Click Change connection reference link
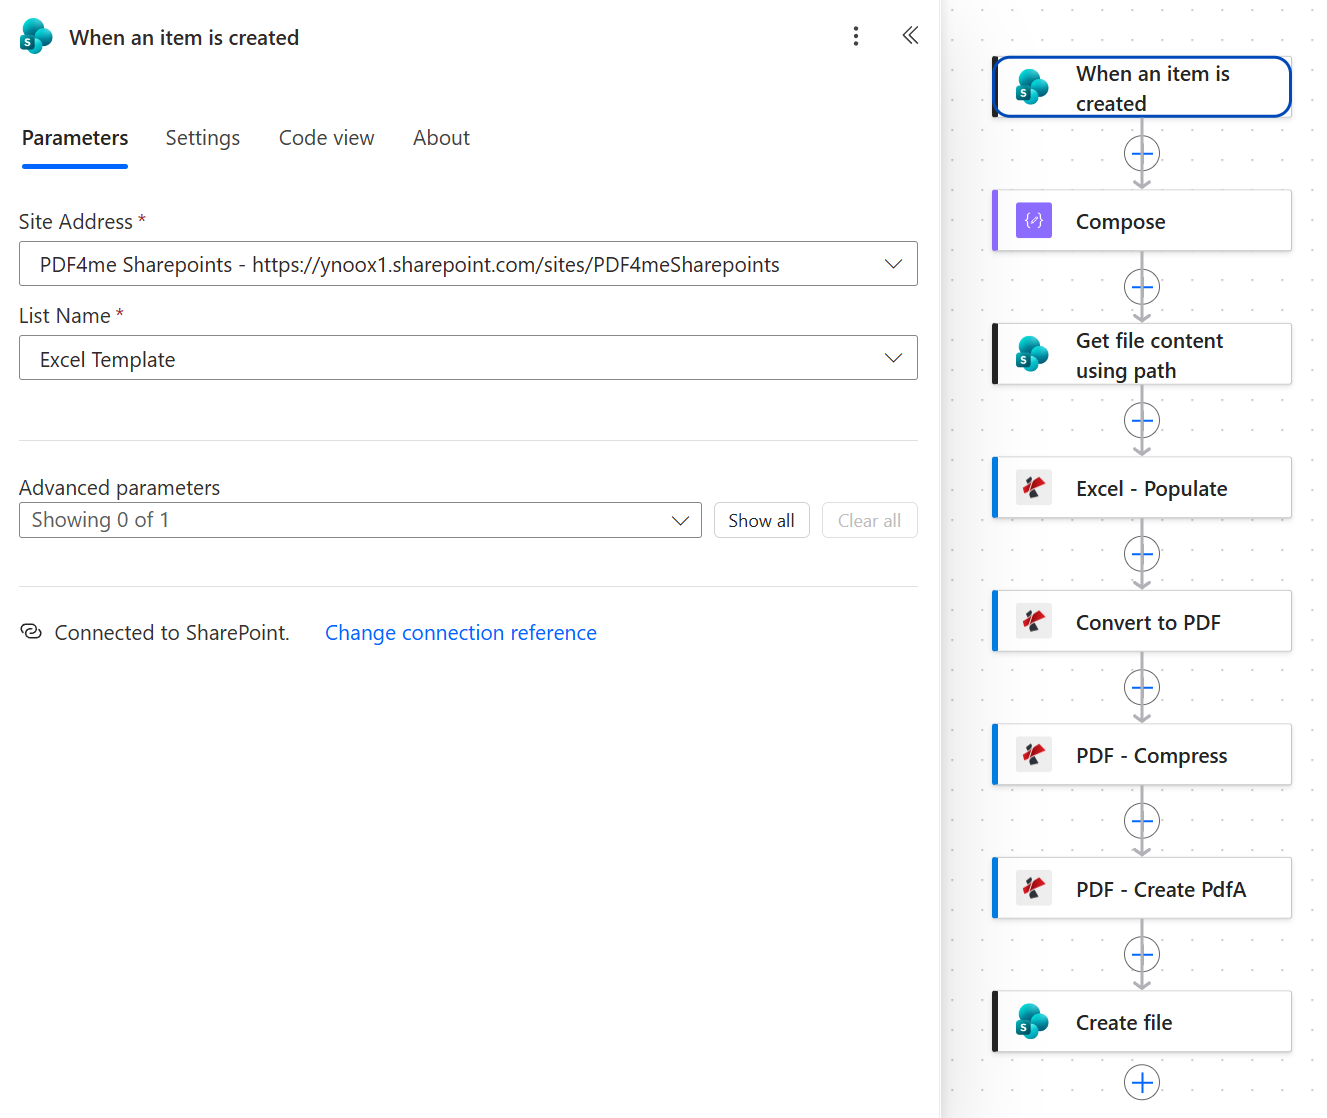Screen dimensions: 1327x1118 (x=461, y=633)
